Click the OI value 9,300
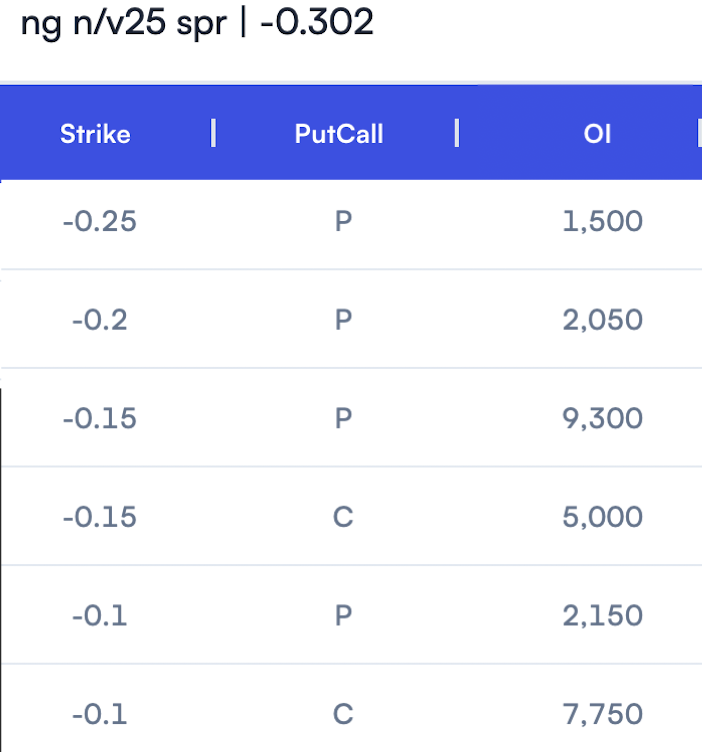The image size is (702, 752). coord(602,419)
